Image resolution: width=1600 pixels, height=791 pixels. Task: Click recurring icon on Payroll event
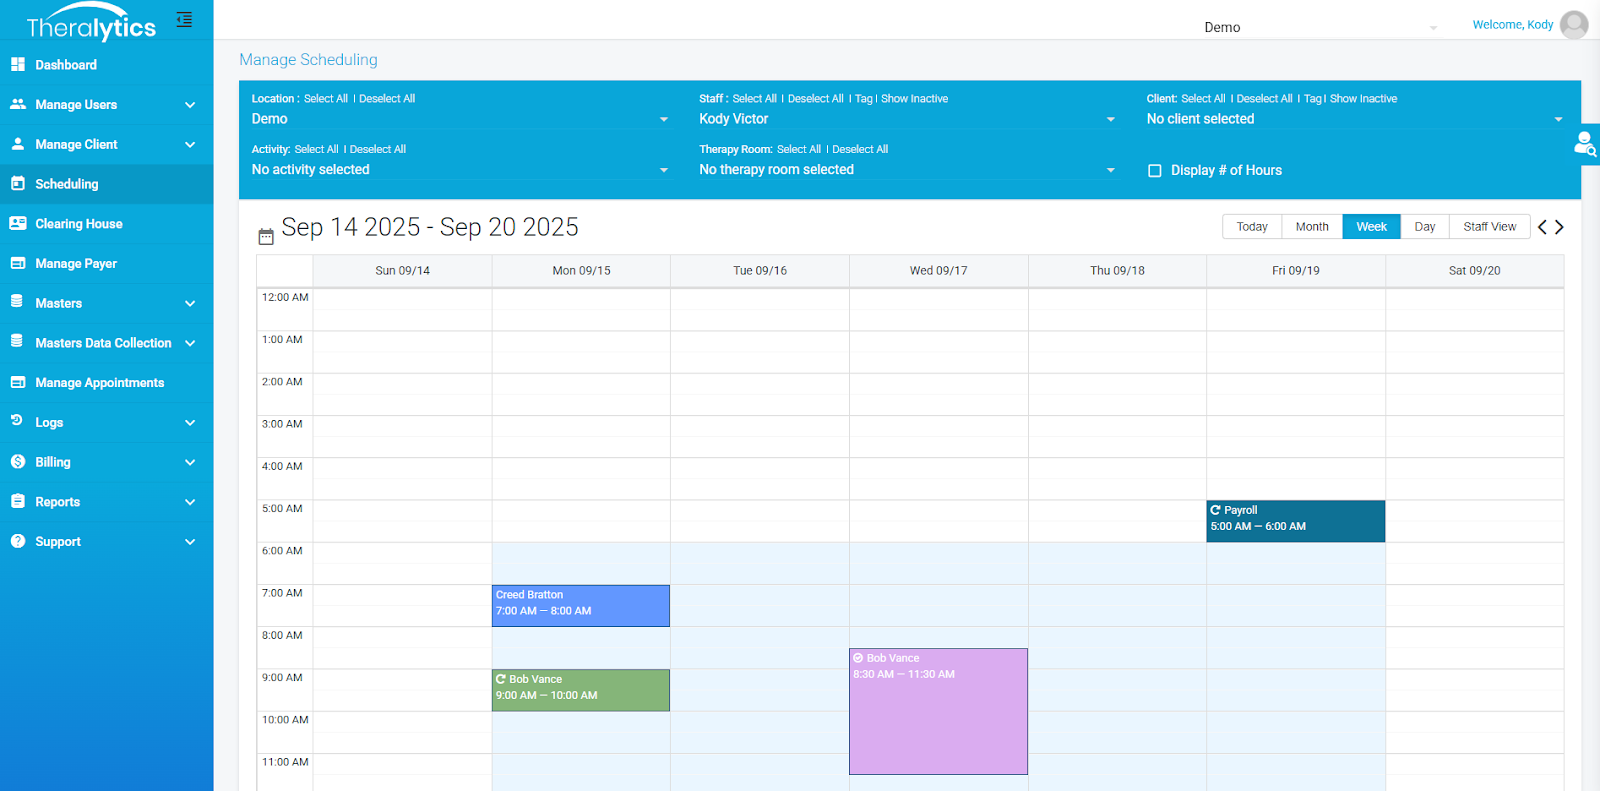tap(1216, 510)
